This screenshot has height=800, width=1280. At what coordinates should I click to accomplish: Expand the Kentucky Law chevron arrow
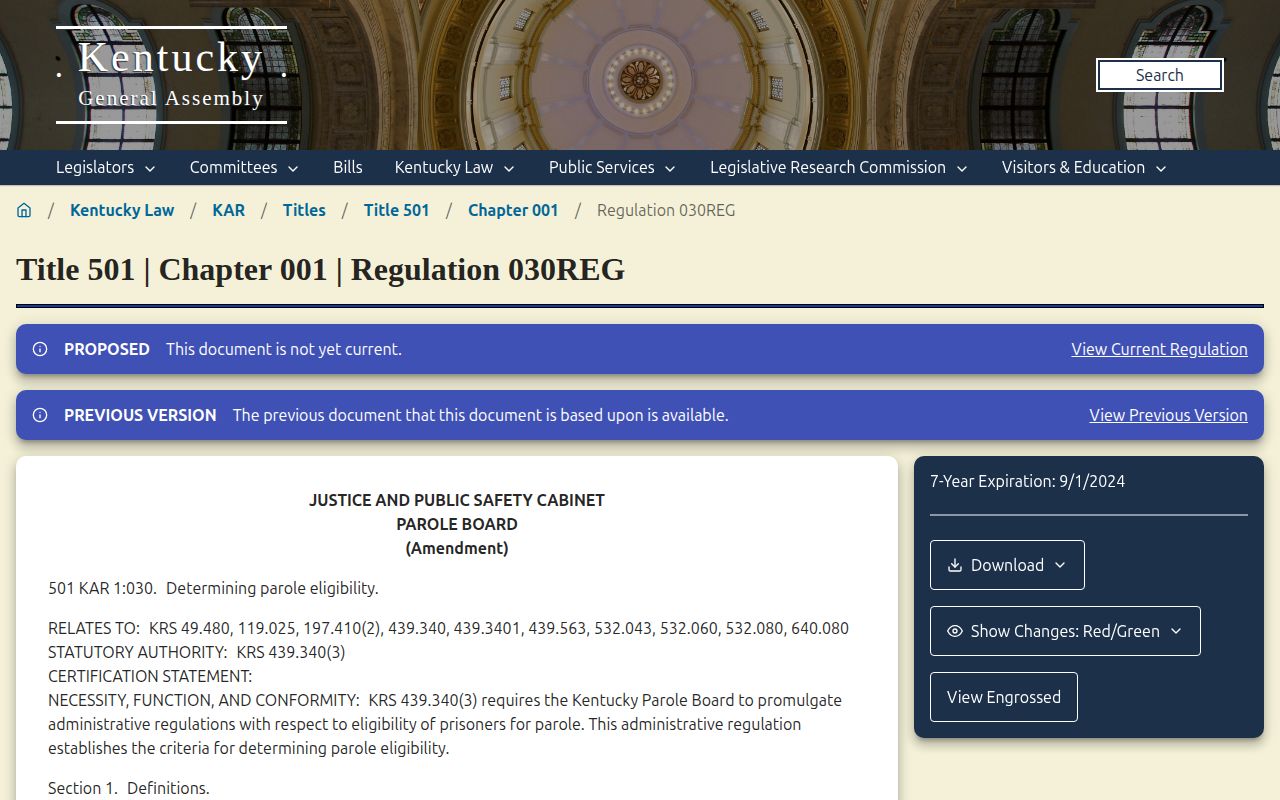pos(509,168)
